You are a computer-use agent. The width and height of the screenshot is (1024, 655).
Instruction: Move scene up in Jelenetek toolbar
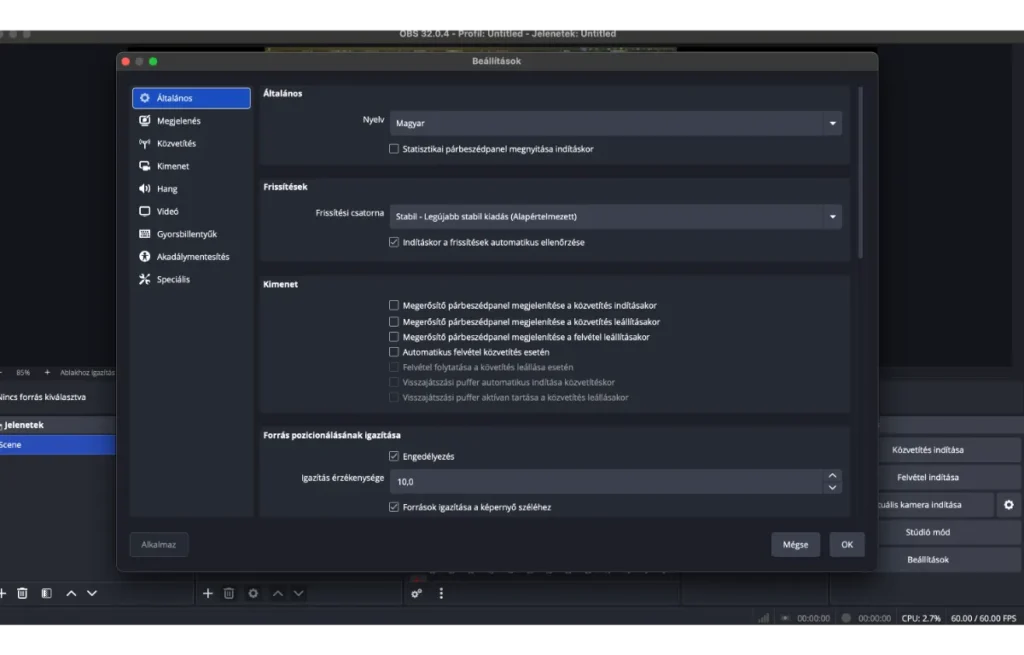pos(71,594)
